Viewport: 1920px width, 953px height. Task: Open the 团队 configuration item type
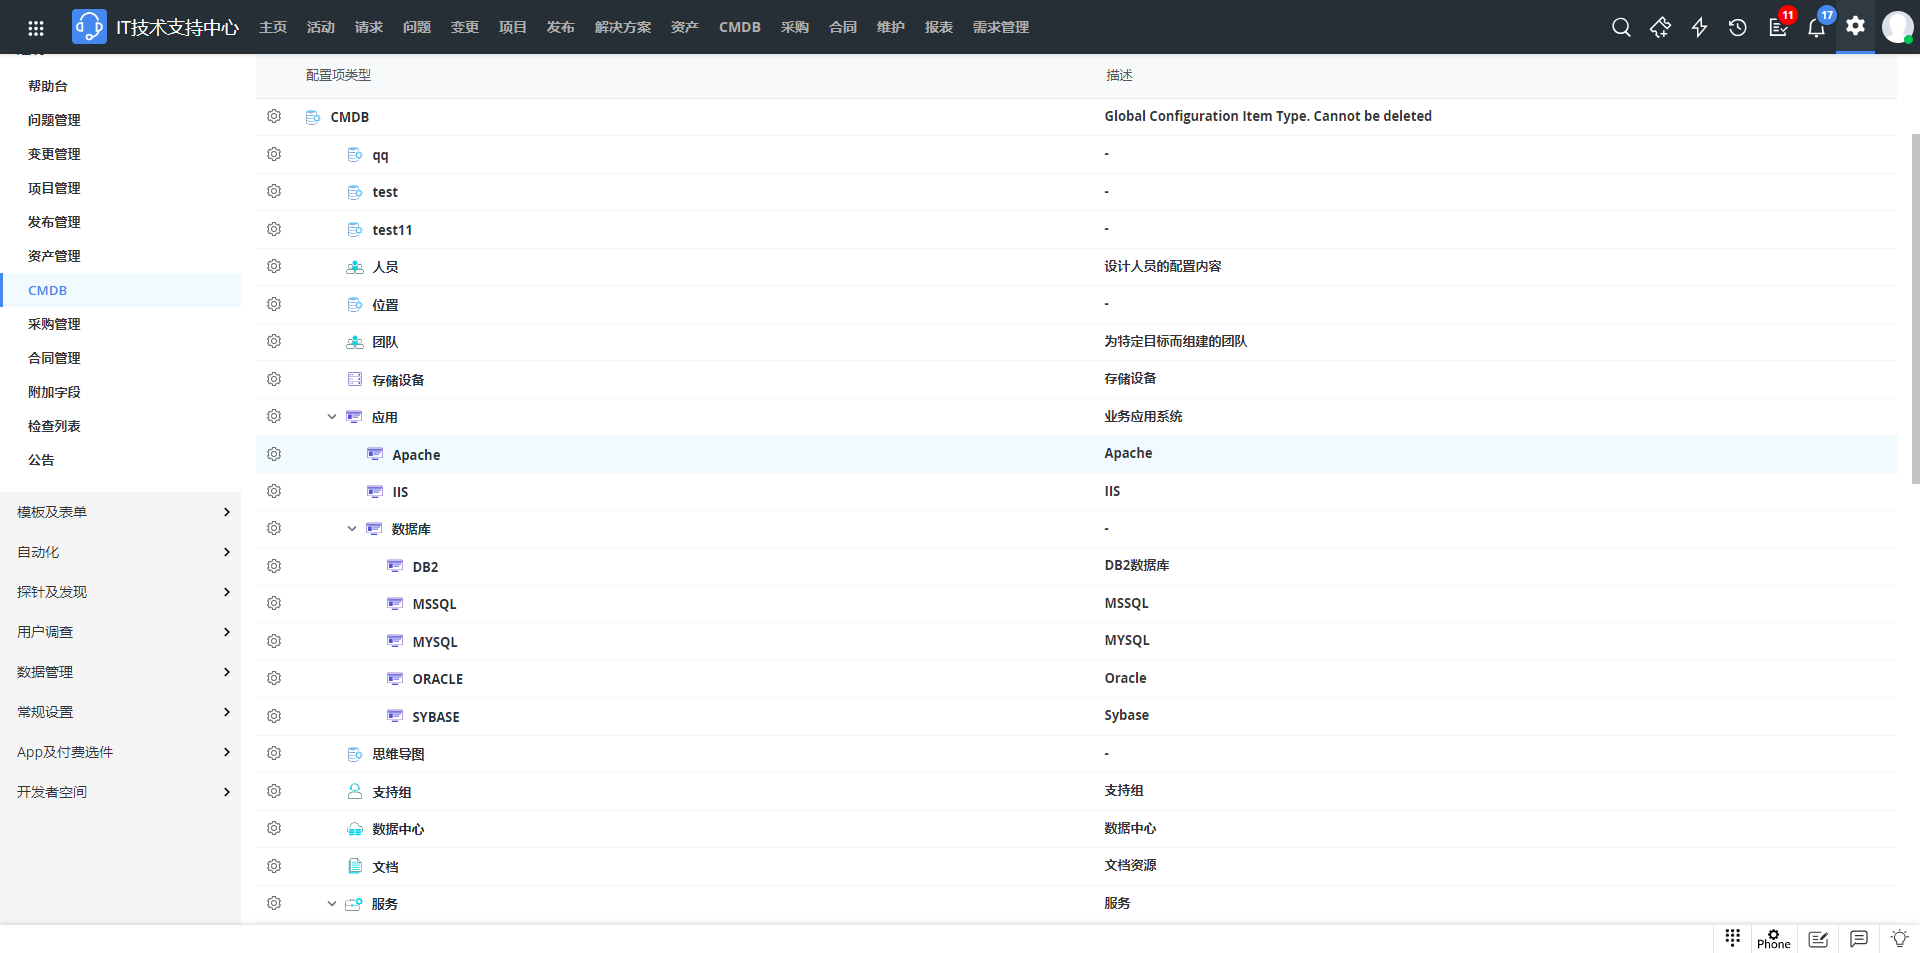click(385, 342)
